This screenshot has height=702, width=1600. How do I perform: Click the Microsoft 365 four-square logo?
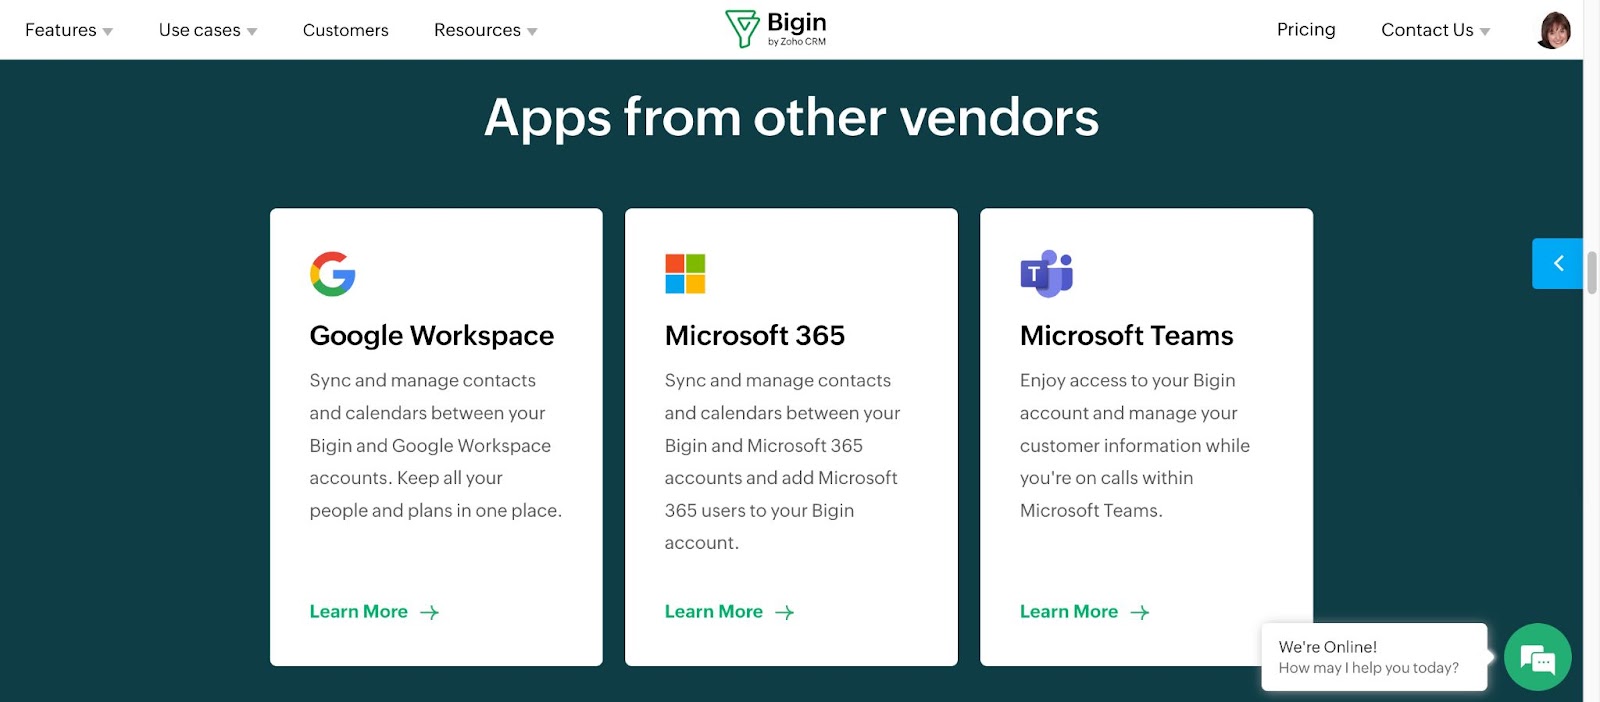[685, 274]
